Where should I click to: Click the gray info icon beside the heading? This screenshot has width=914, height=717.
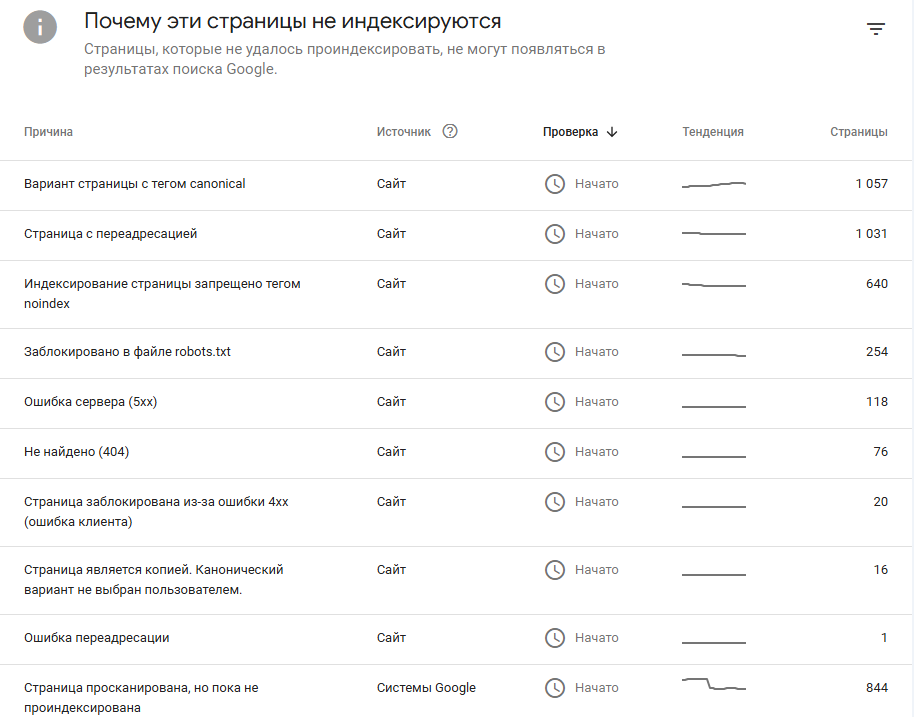point(40,28)
